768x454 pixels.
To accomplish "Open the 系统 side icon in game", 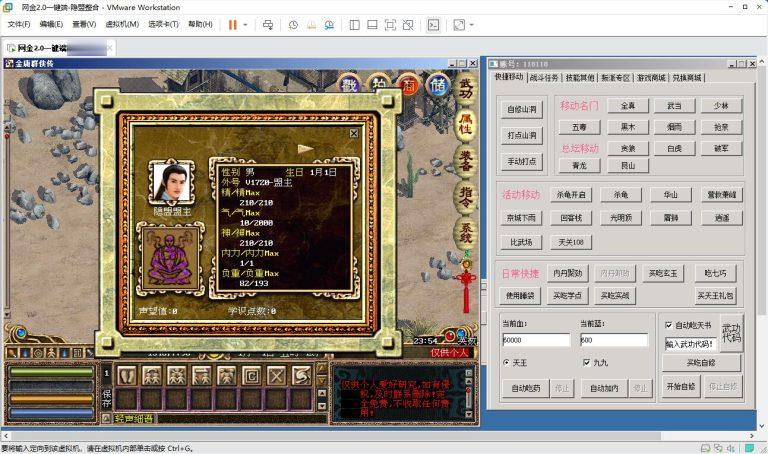I will [466, 233].
